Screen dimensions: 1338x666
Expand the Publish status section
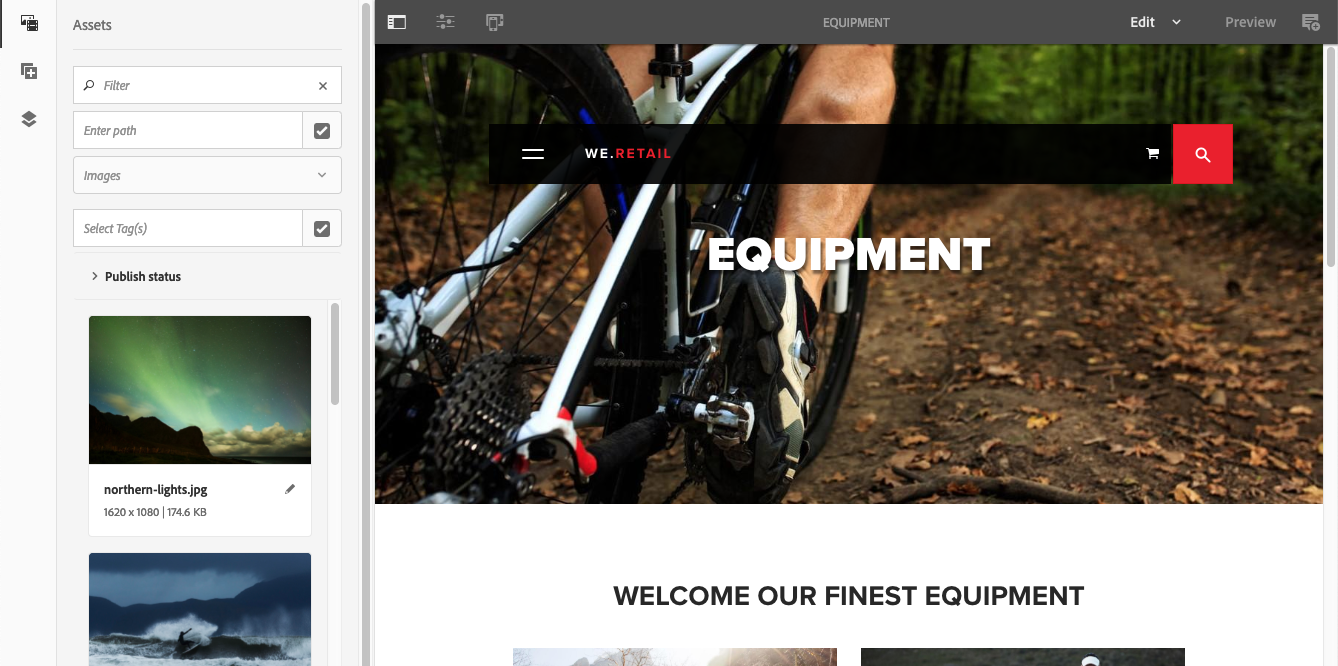[136, 276]
